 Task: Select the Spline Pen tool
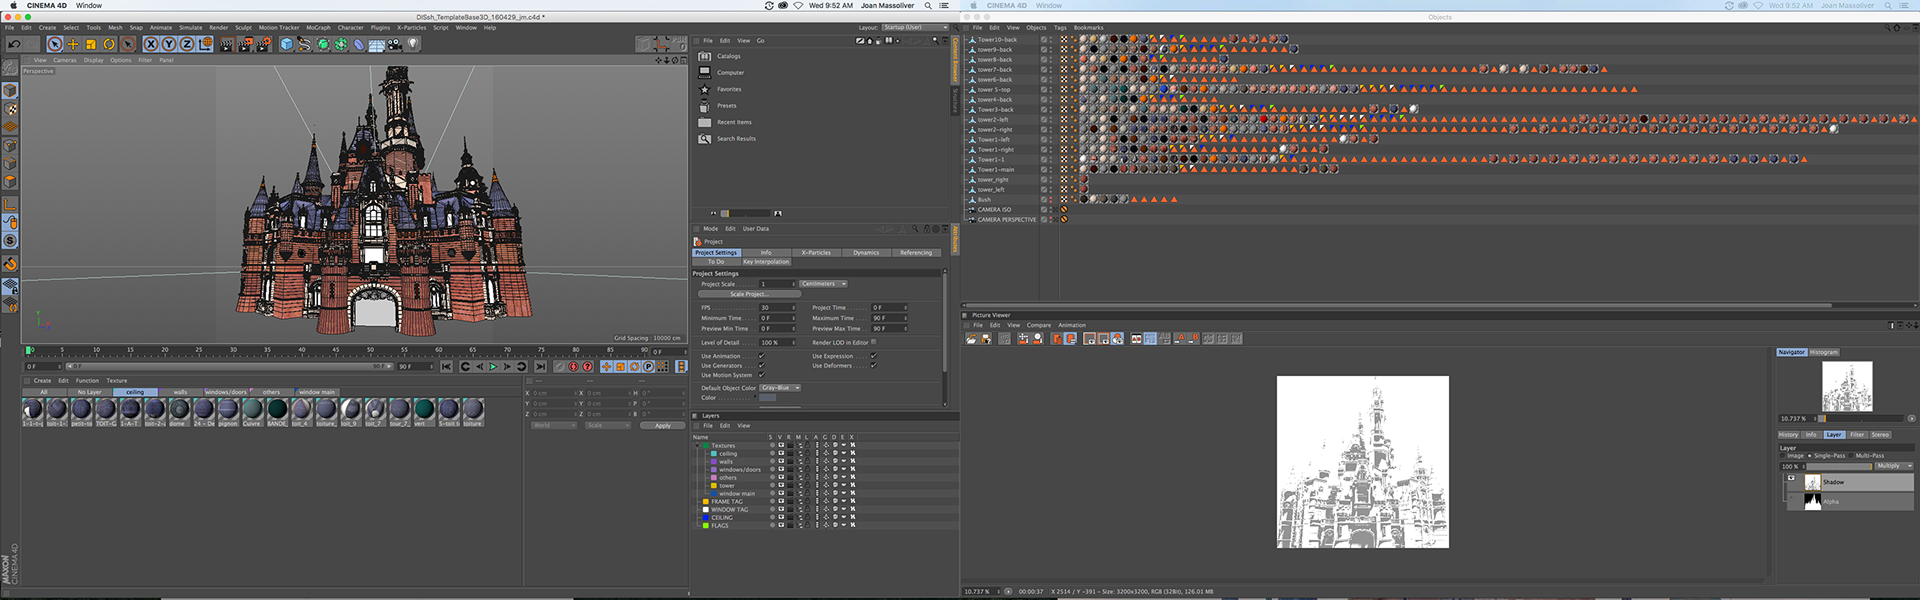pos(304,44)
